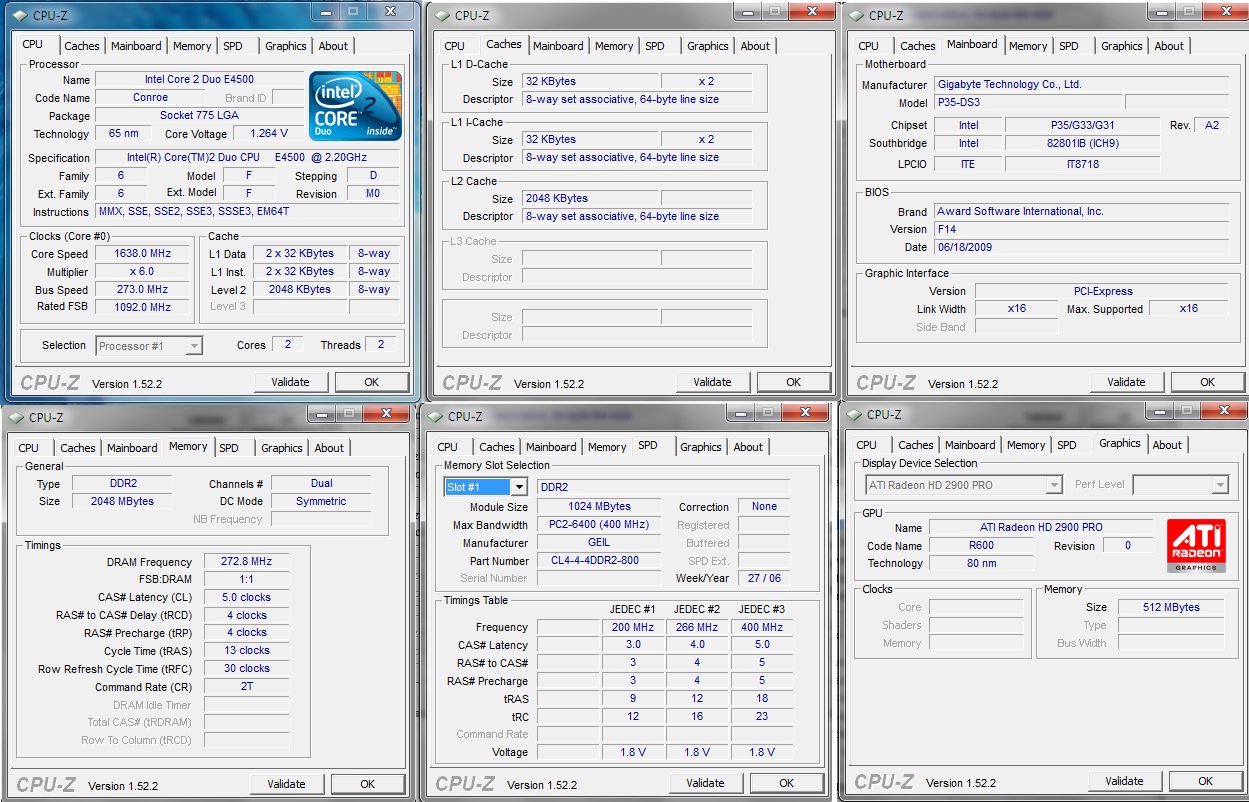Close the CPU-Z window showing SPD slot info
1249x802 pixels.
coord(806,414)
